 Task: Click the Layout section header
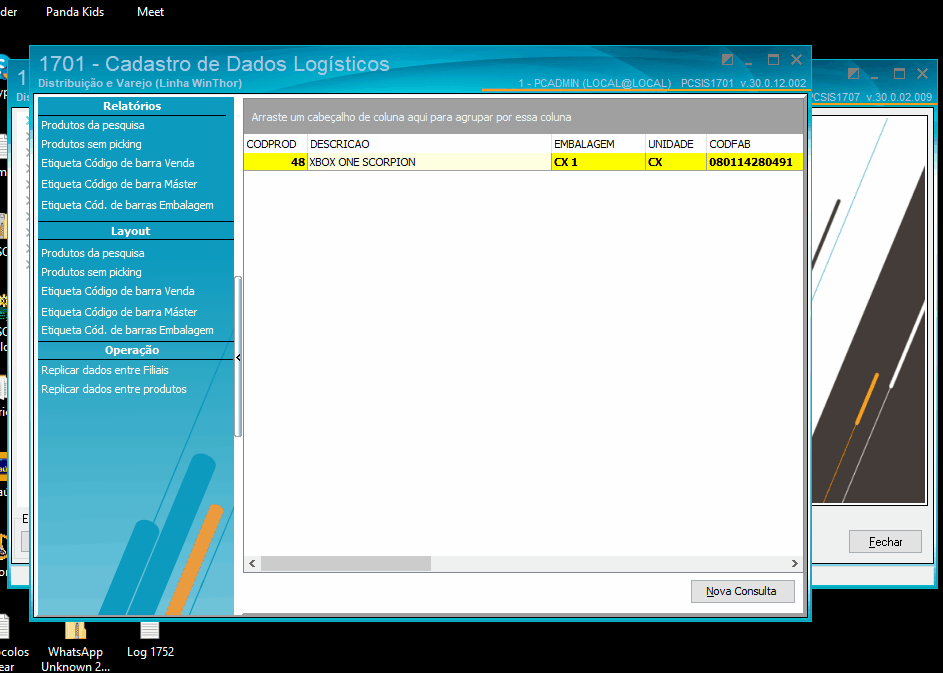pyautogui.click(x=131, y=232)
